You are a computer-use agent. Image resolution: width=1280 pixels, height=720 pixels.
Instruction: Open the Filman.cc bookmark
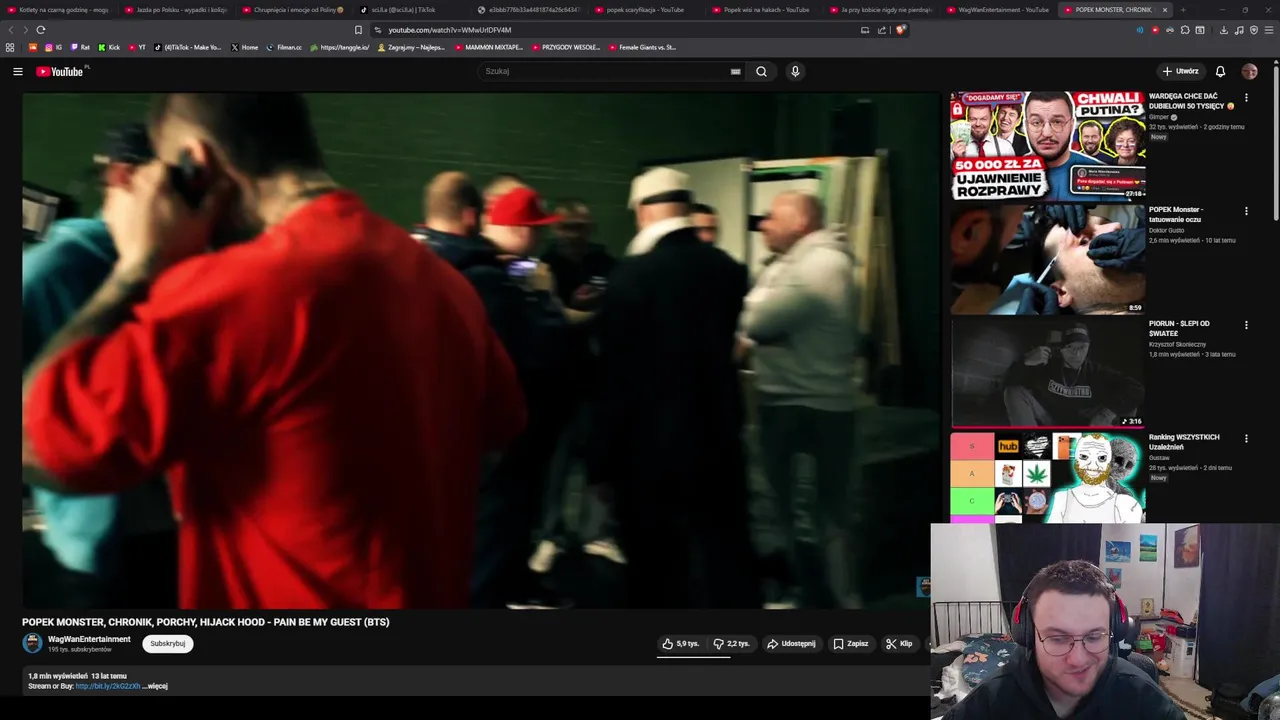[284, 47]
